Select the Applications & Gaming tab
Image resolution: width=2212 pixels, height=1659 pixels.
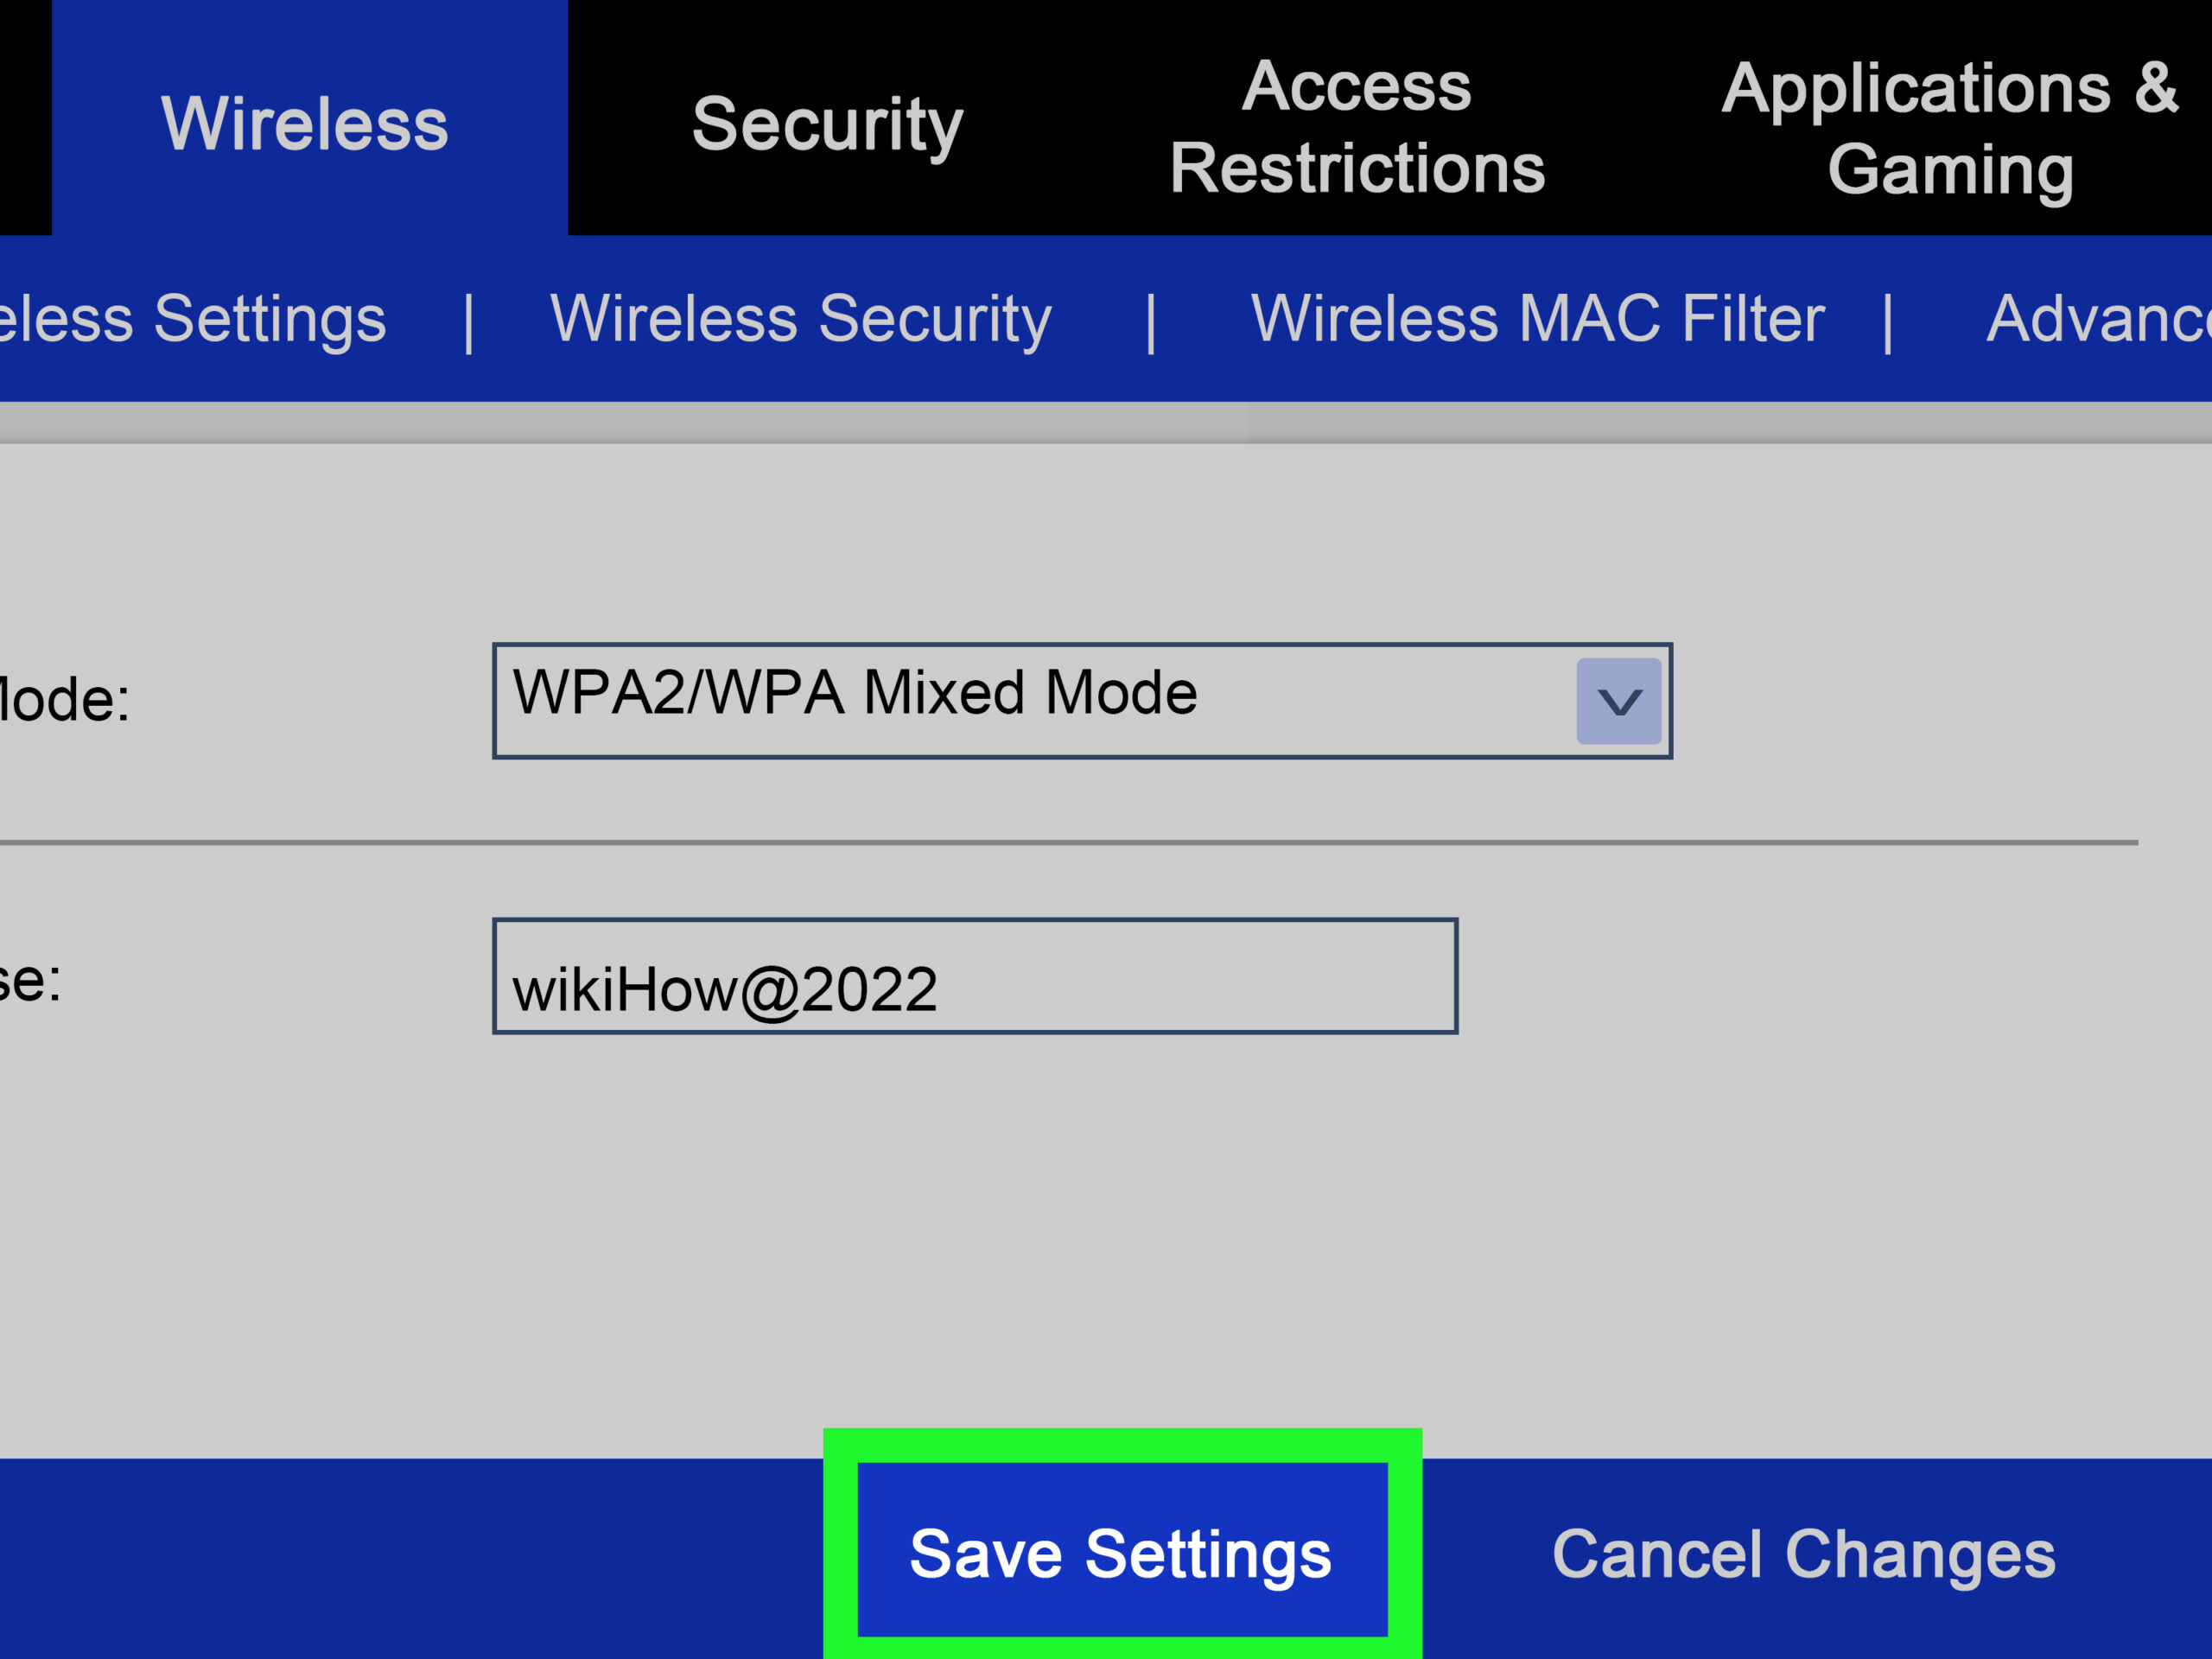pyautogui.click(x=1949, y=128)
